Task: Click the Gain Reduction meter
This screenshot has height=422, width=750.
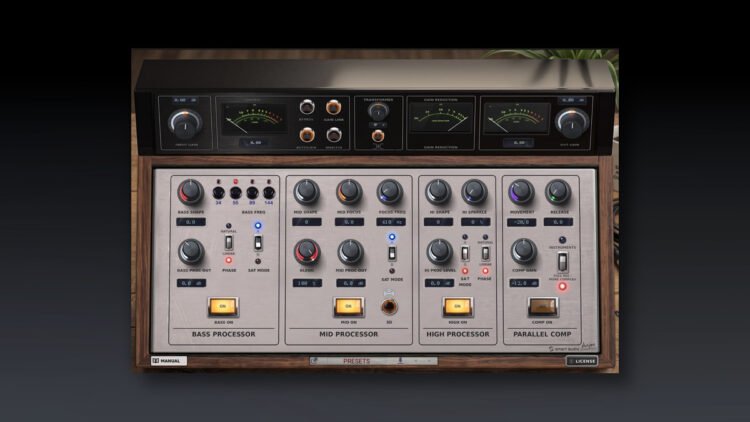Action: tap(441, 118)
